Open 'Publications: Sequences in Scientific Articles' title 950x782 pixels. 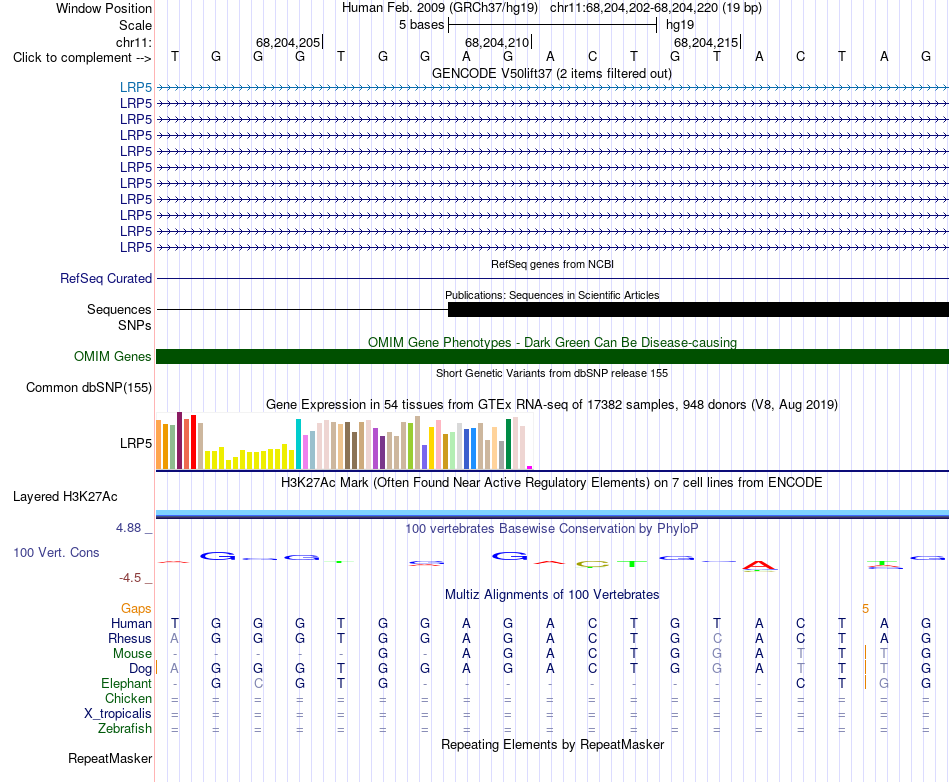(552, 295)
